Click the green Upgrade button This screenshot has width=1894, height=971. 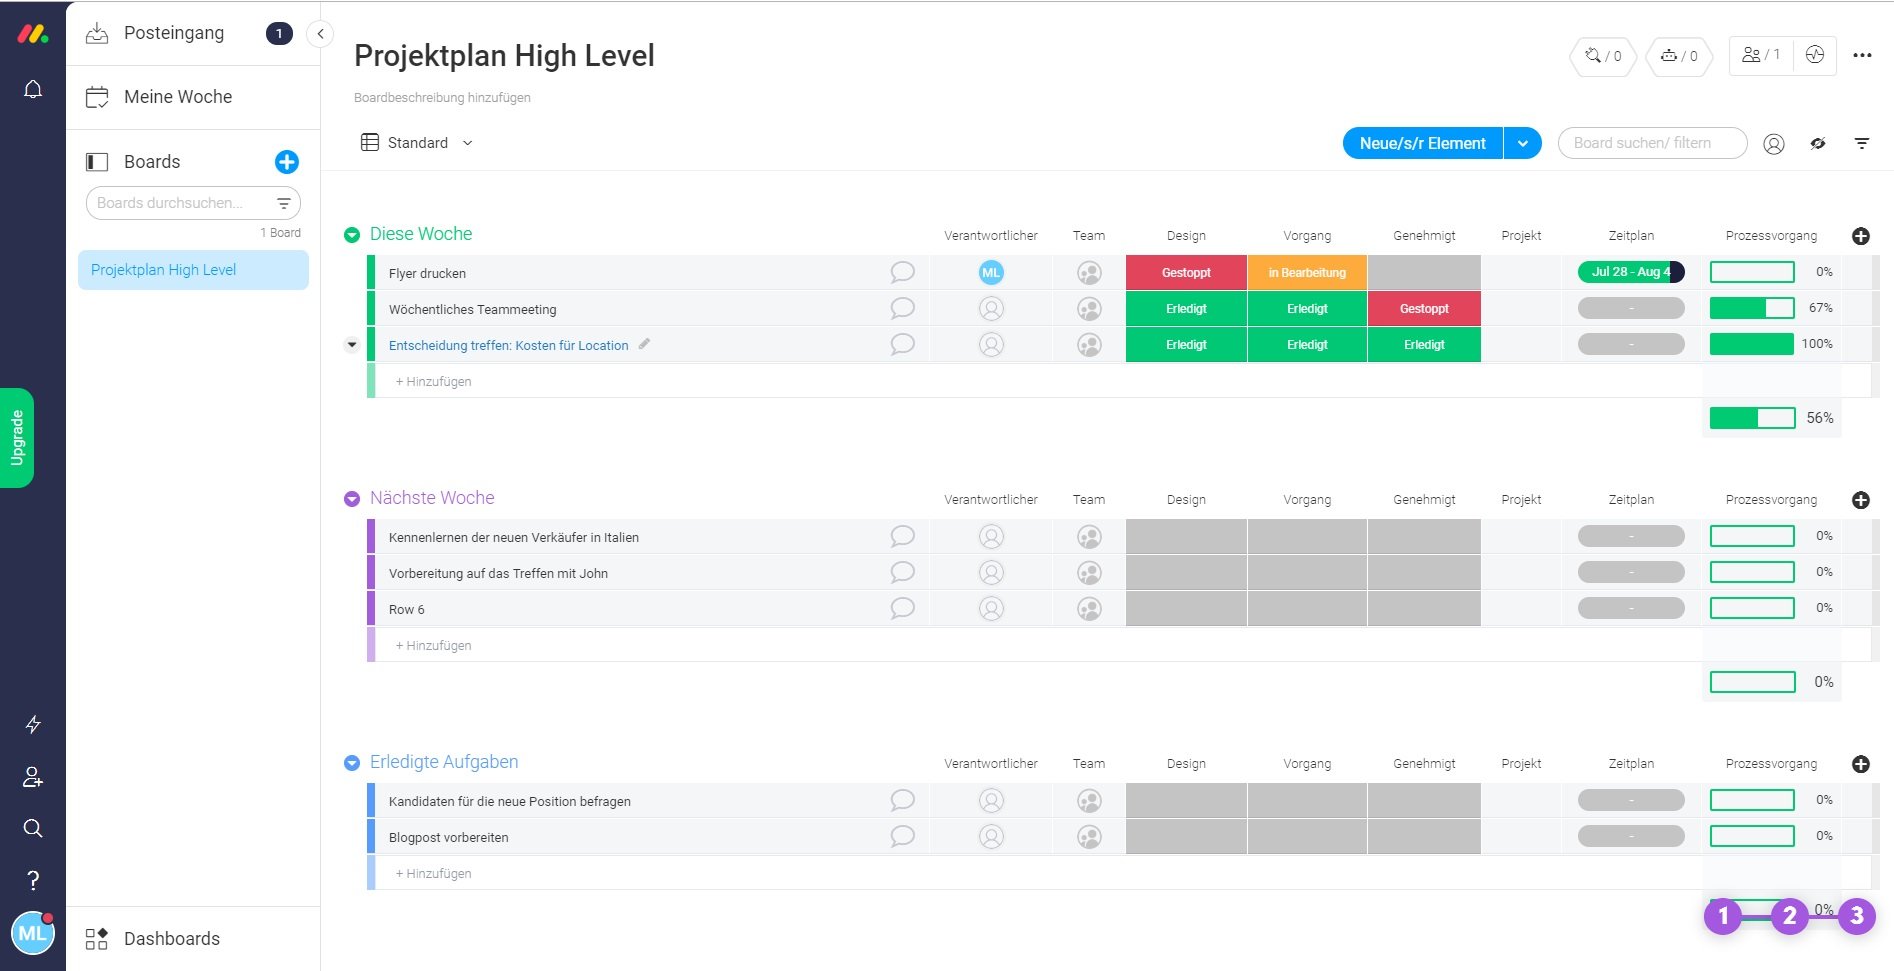[17, 438]
